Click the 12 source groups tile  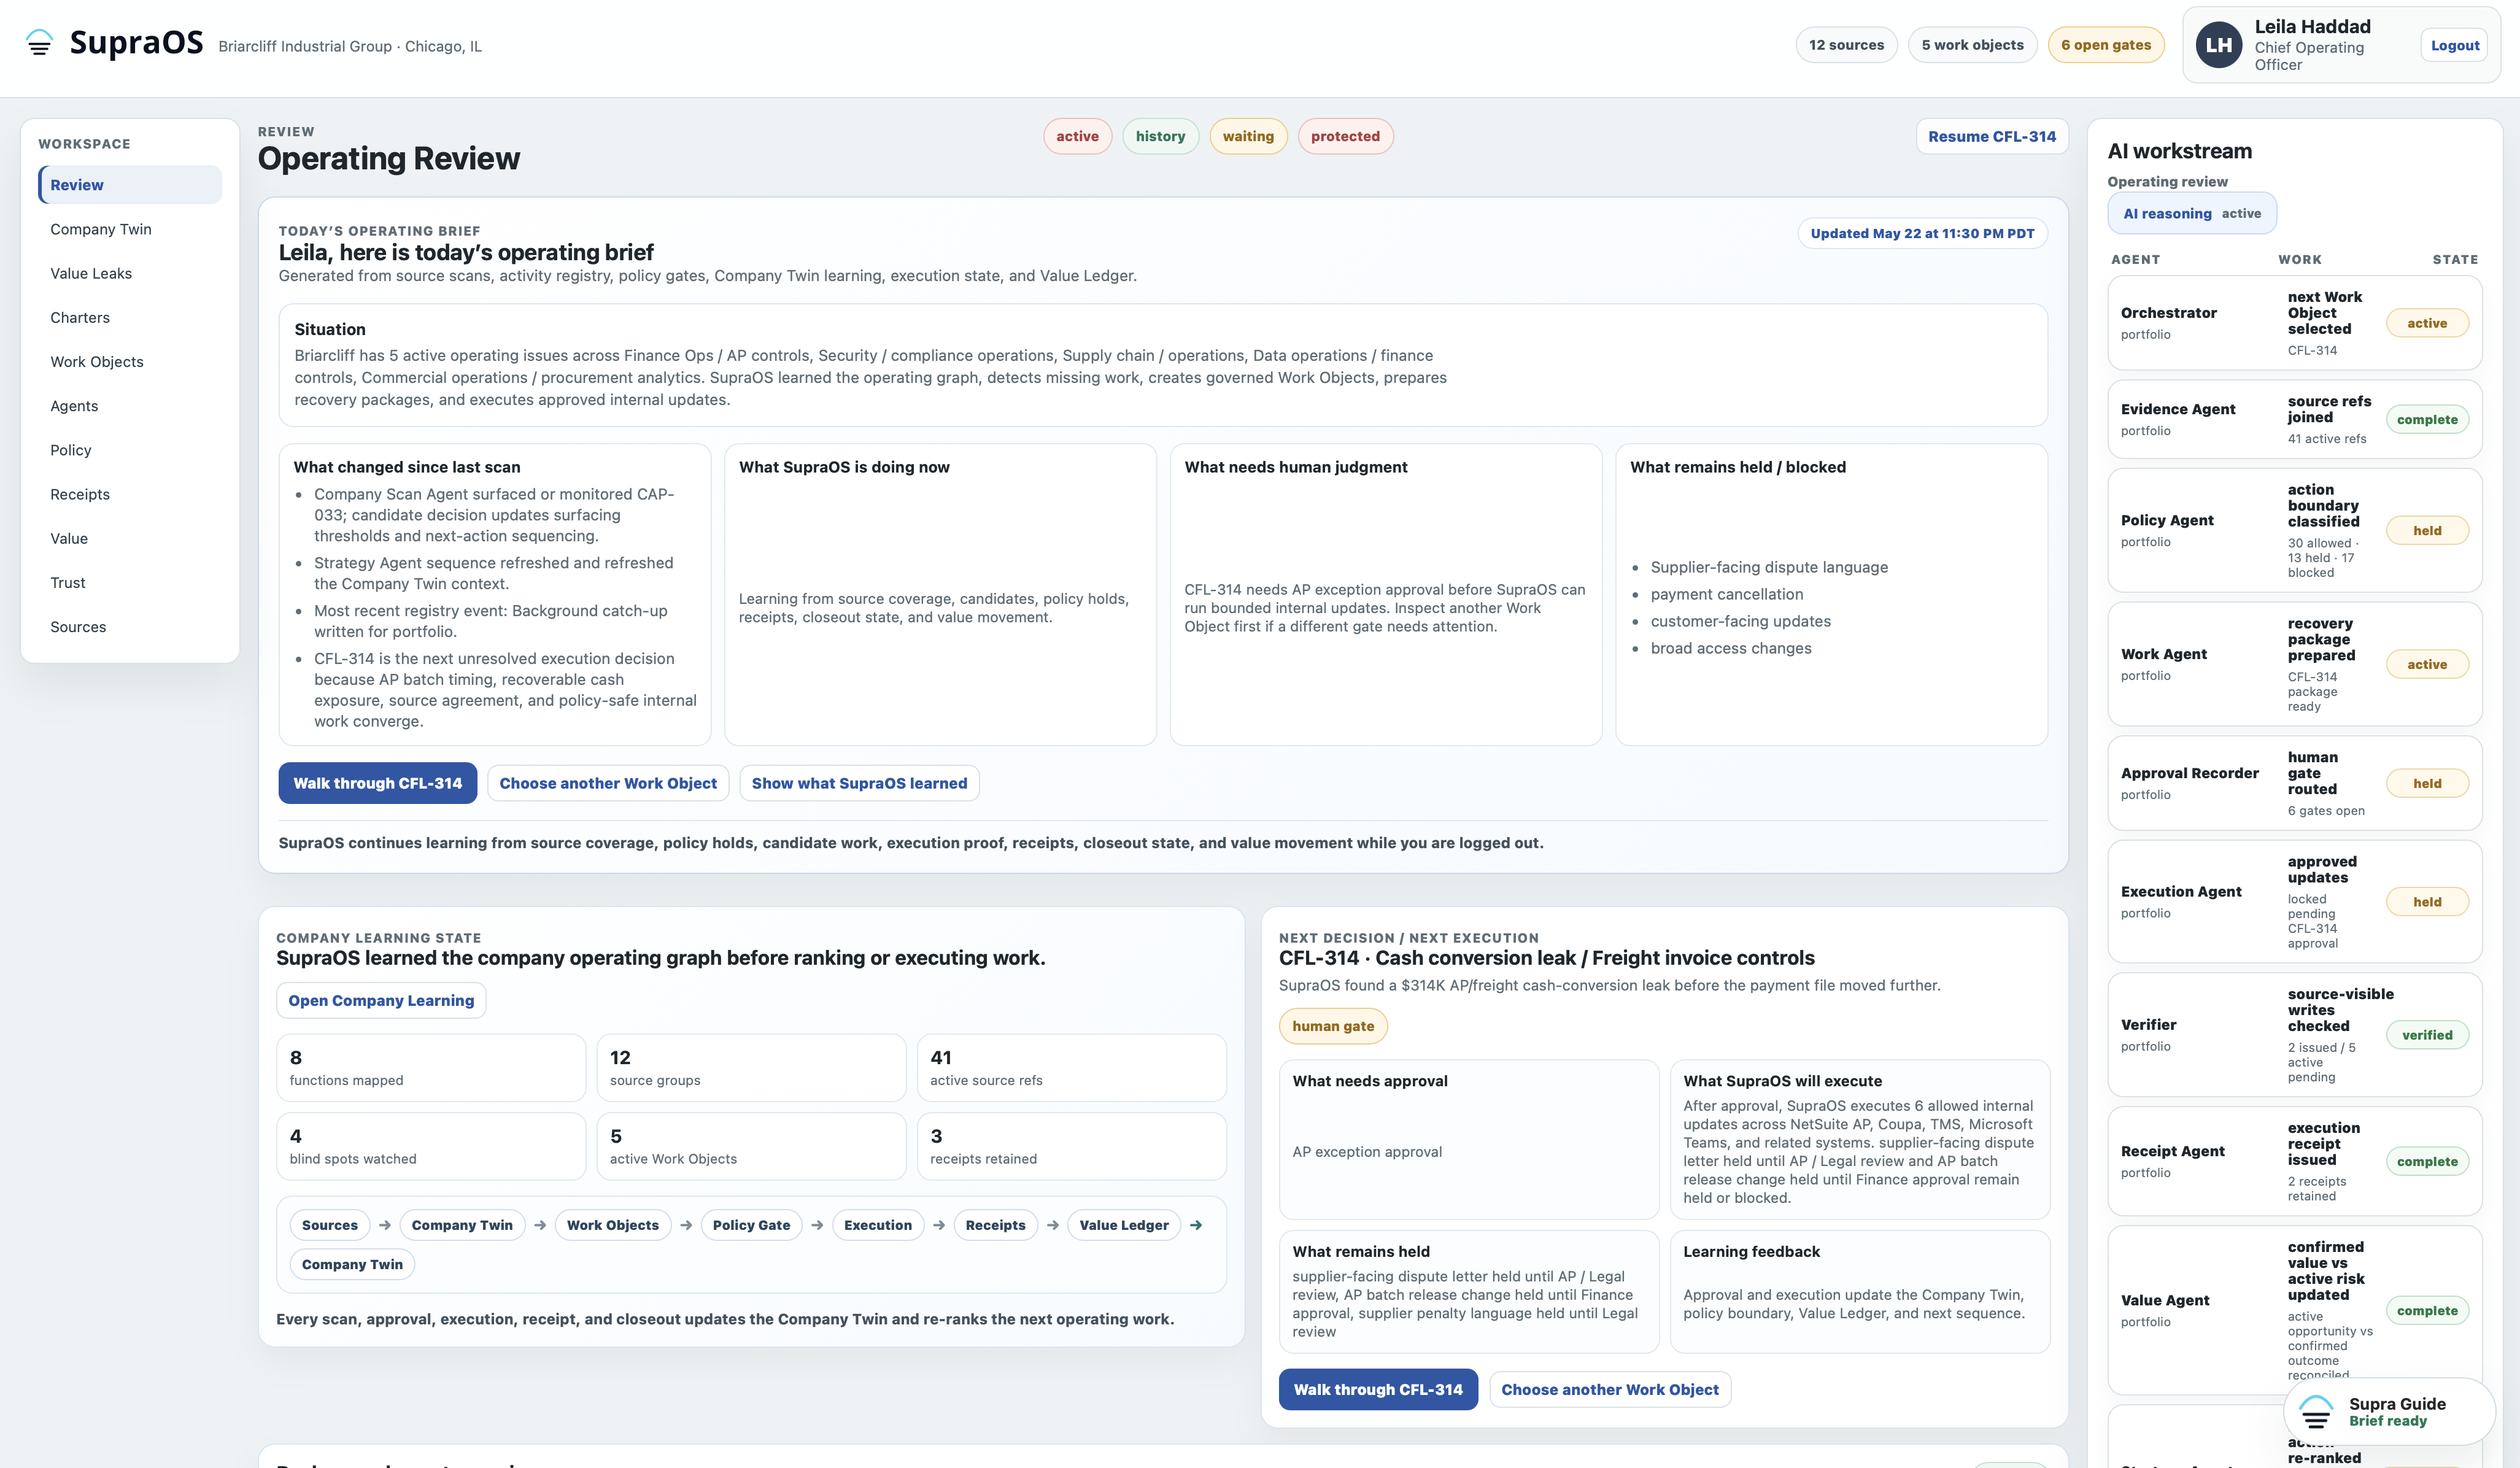[751, 1068]
